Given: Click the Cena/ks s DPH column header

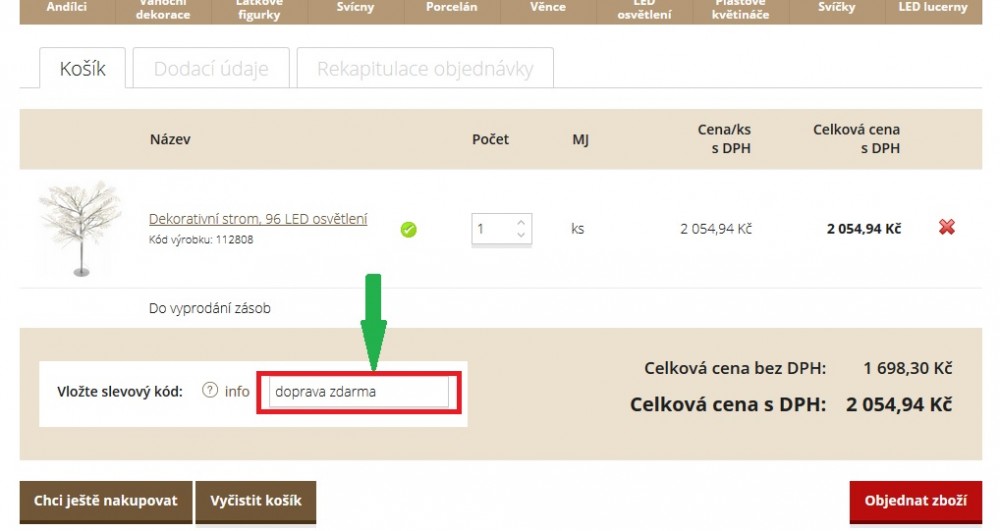Looking at the screenshot, I should coord(724,139).
